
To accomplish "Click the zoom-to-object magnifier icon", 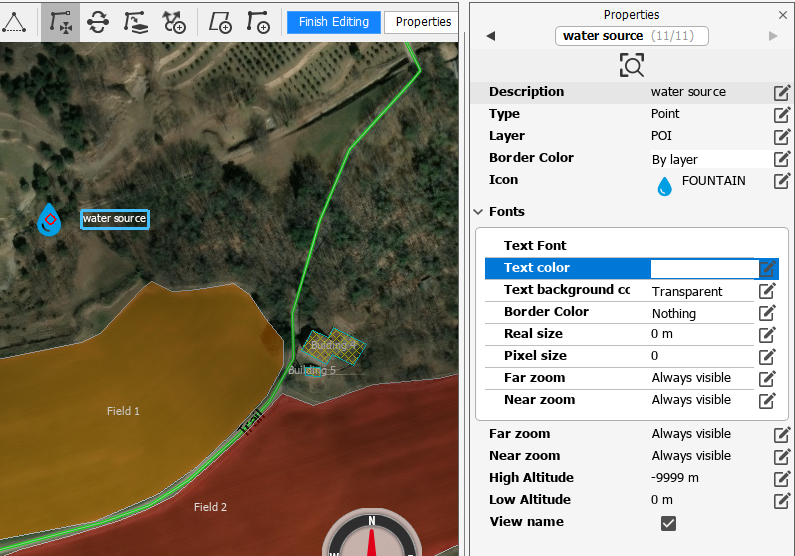I will click(x=631, y=66).
